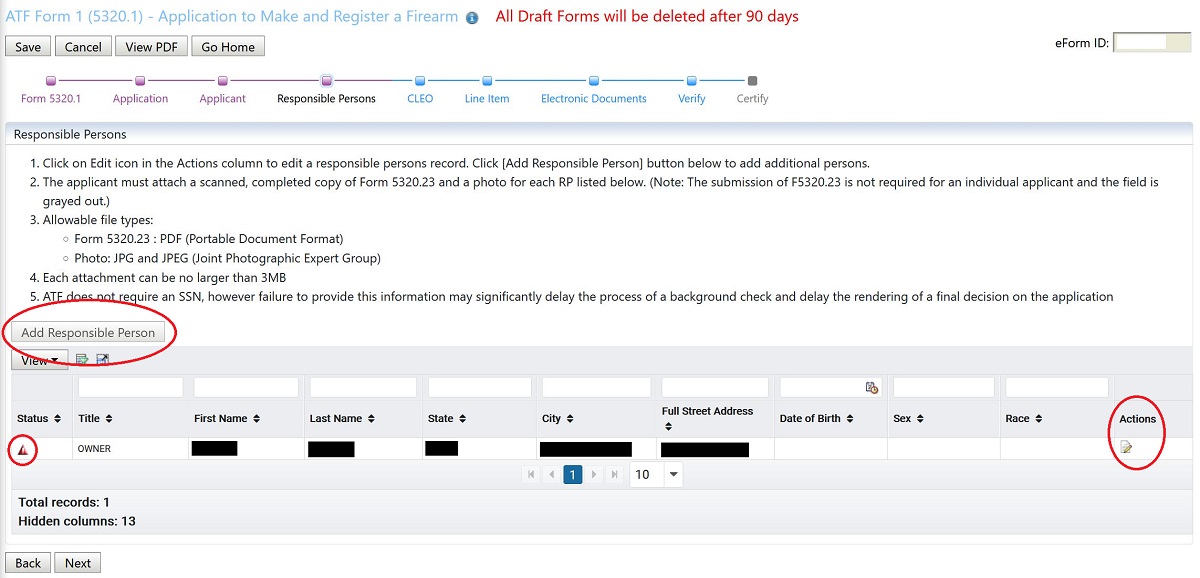Select page 1 in the paginator

click(572, 475)
